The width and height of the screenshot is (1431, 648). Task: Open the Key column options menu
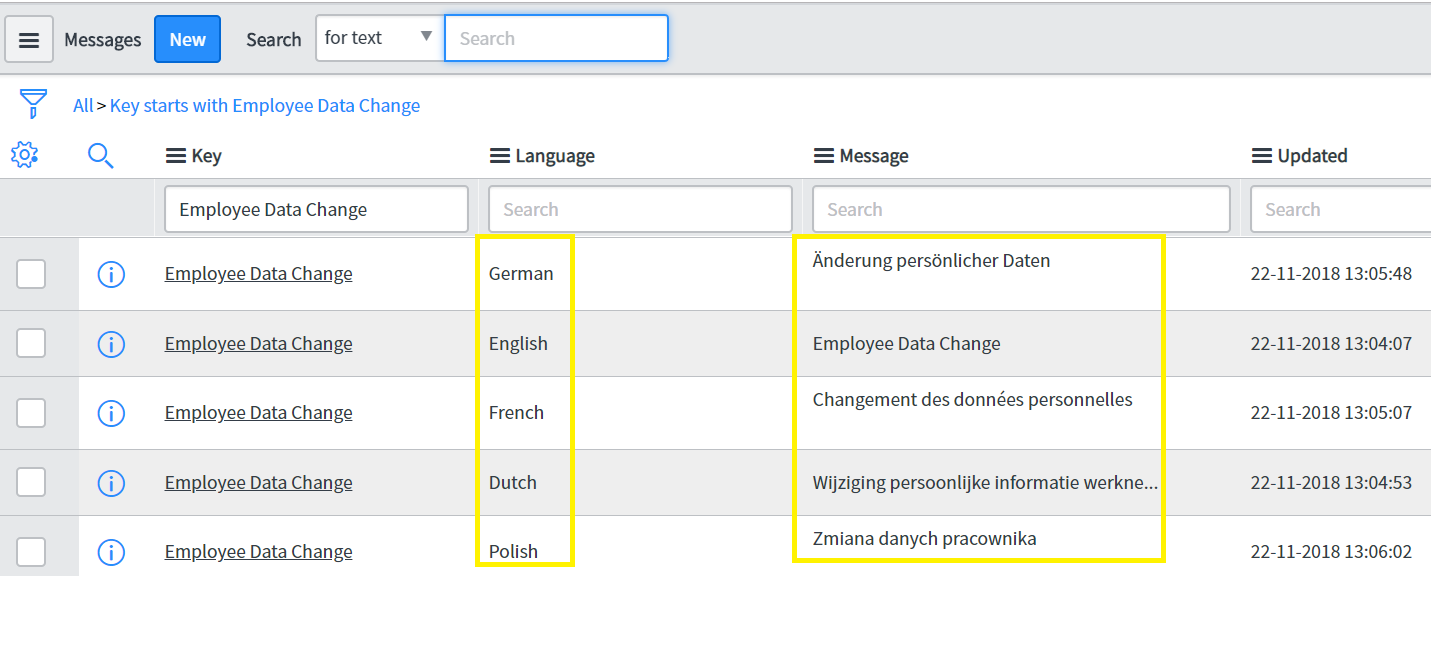pos(176,156)
